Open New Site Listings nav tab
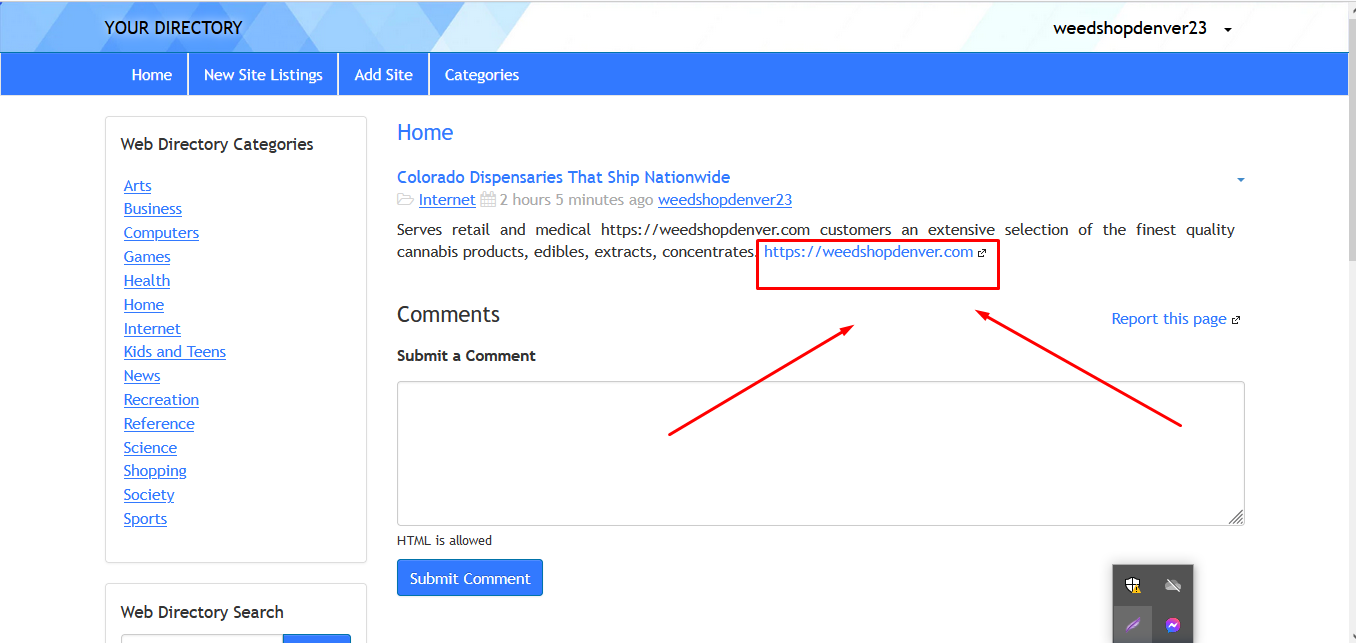The image size is (1356, 643). [263, 75]
